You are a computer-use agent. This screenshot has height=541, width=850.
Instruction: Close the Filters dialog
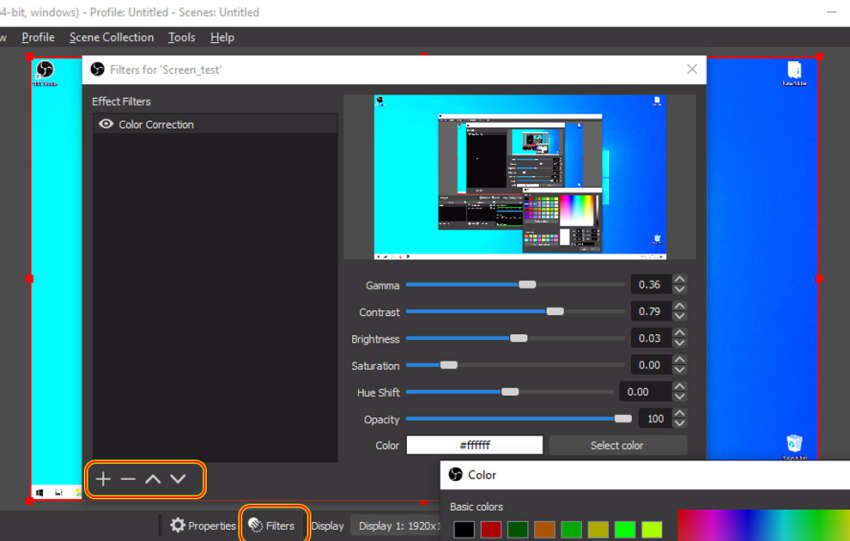pos(692,69)
